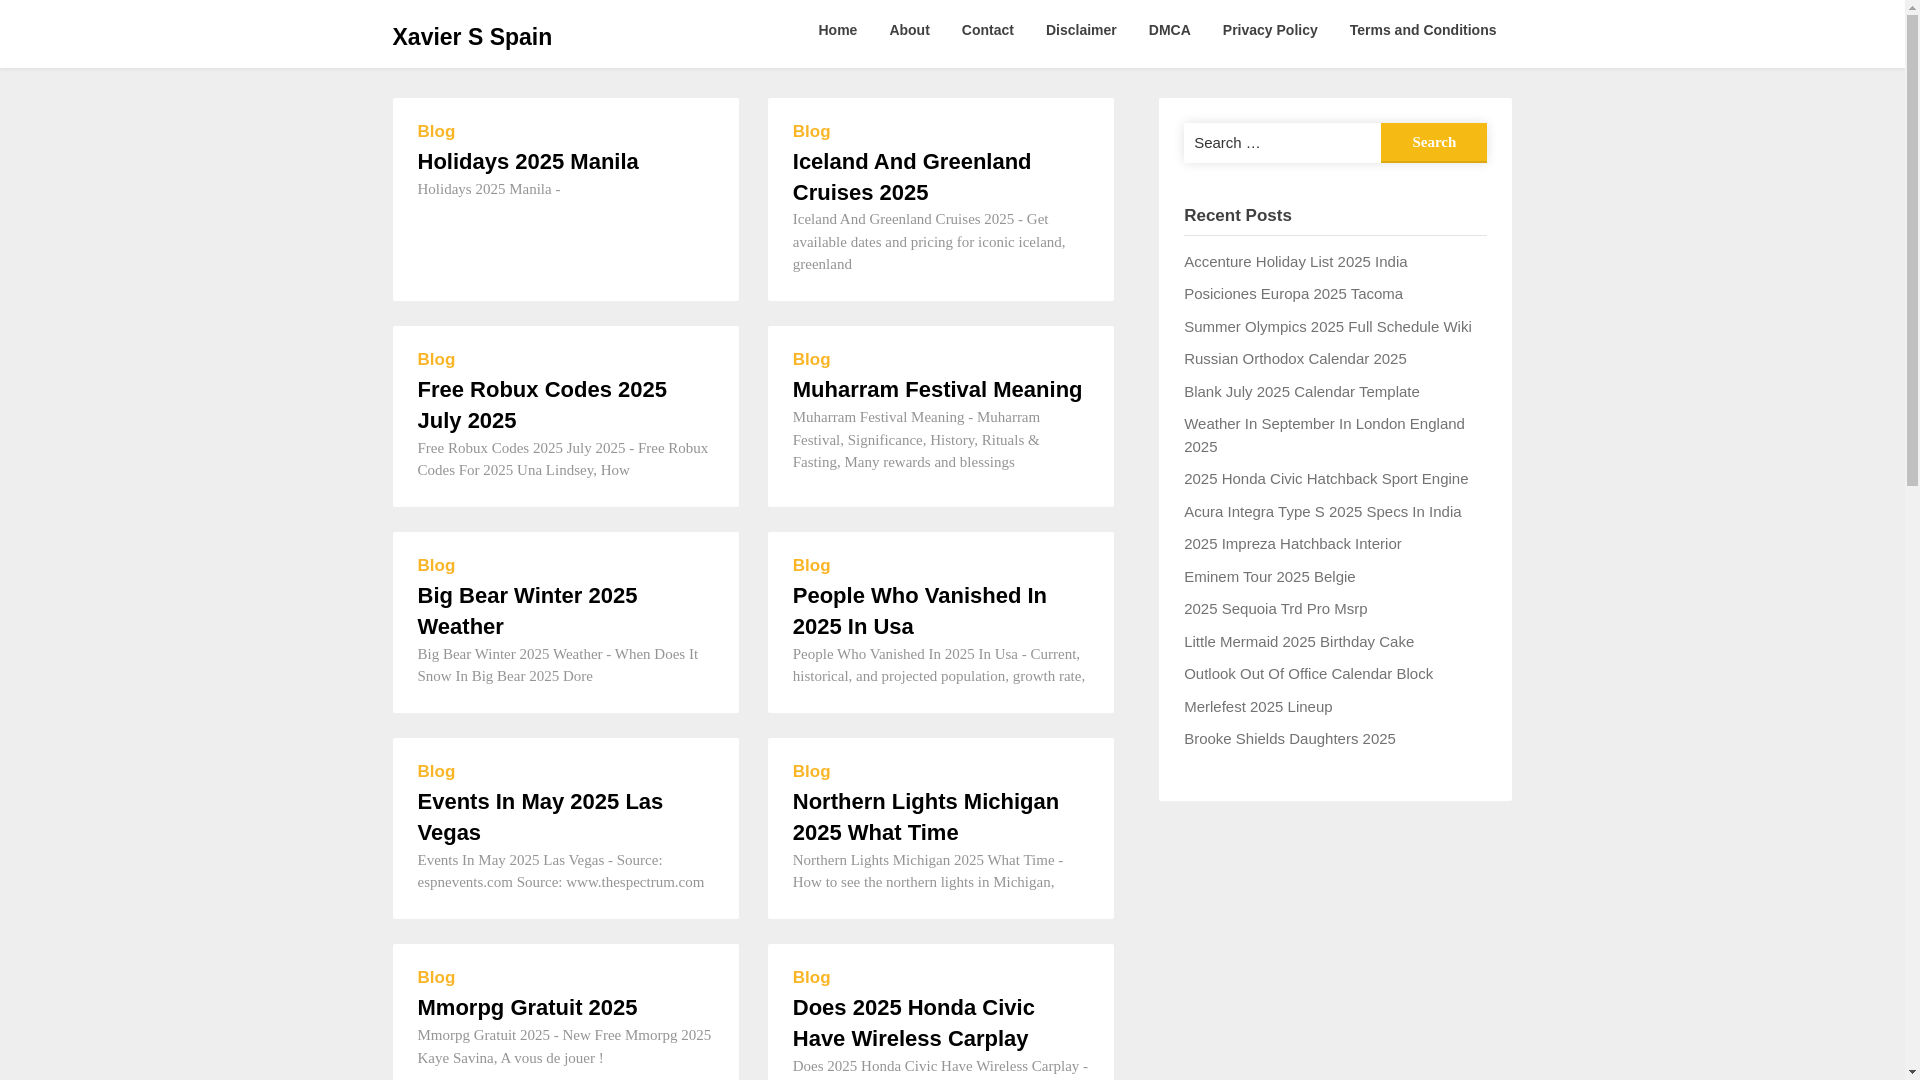Open Brooke Shields Daughters 2025 recent post

1289,738
